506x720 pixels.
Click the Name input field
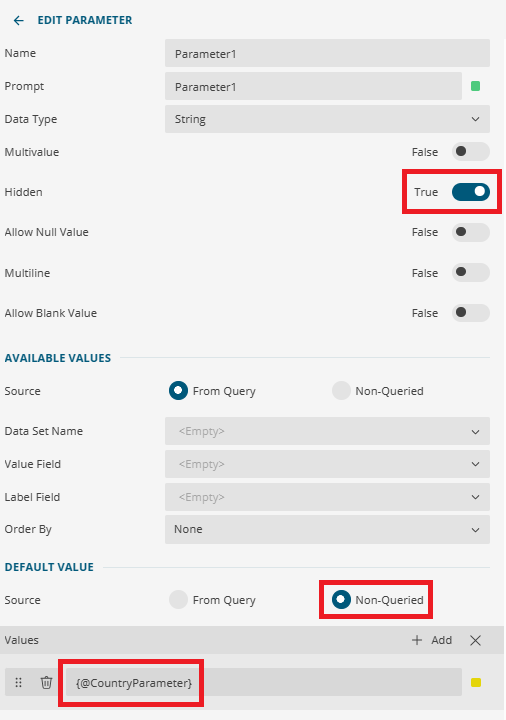point(327,53)
